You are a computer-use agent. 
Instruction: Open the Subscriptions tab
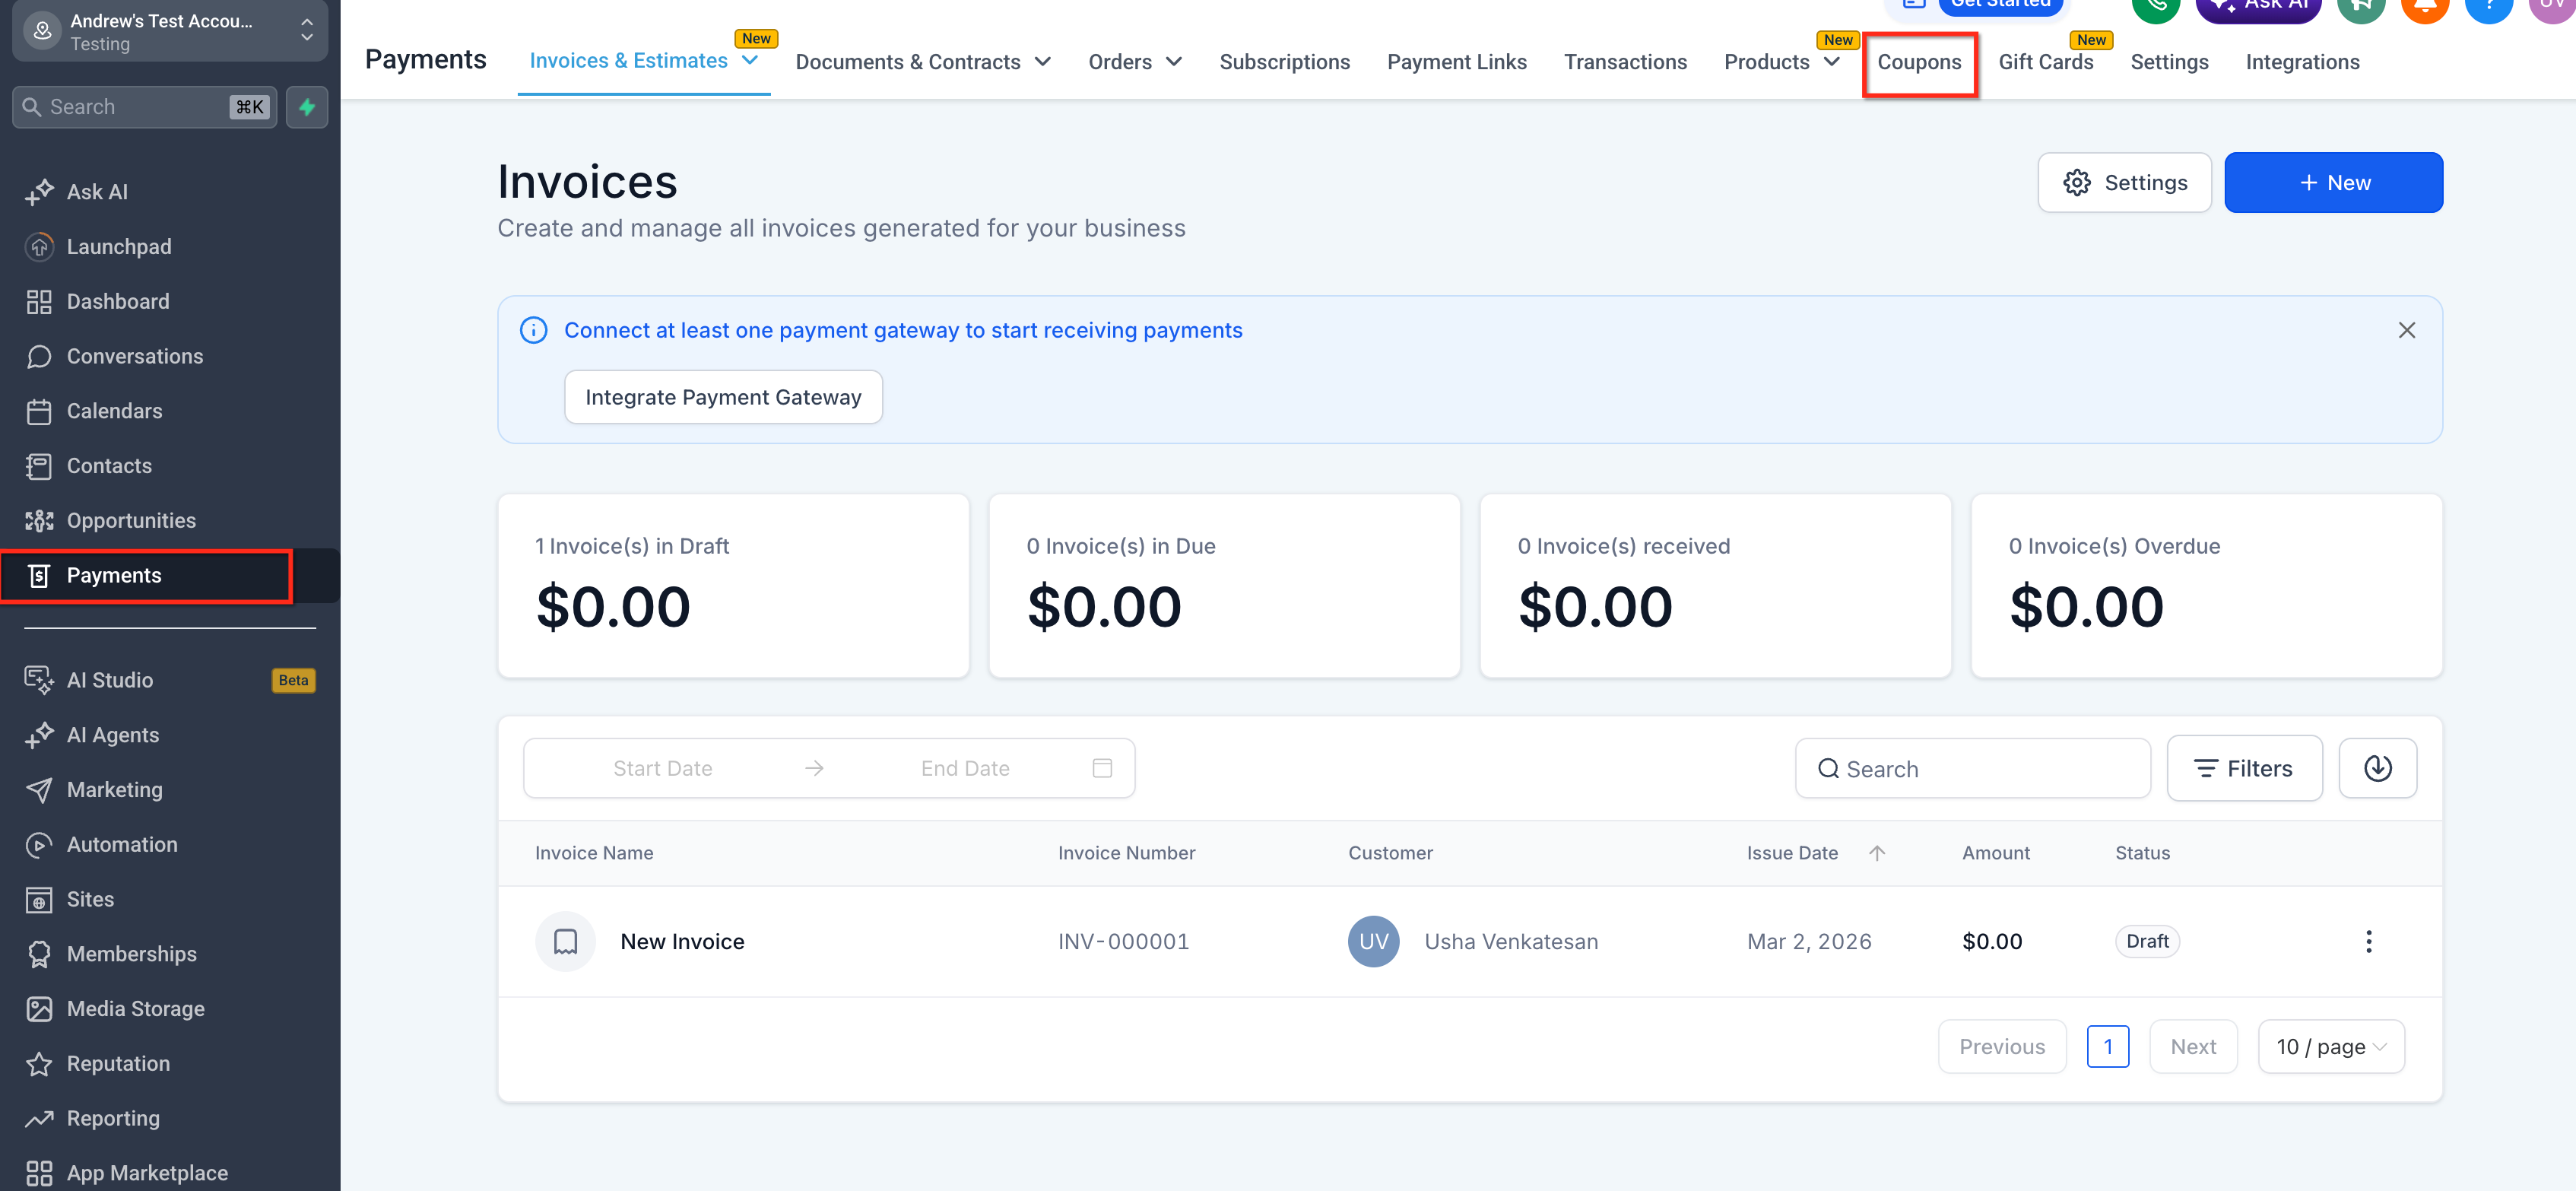click(1284, 62)
